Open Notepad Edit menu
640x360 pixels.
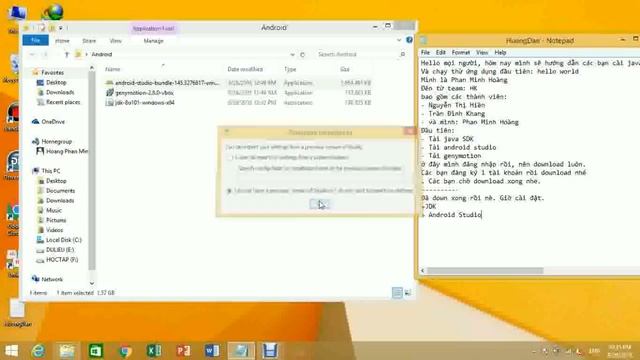pos(440,52)
